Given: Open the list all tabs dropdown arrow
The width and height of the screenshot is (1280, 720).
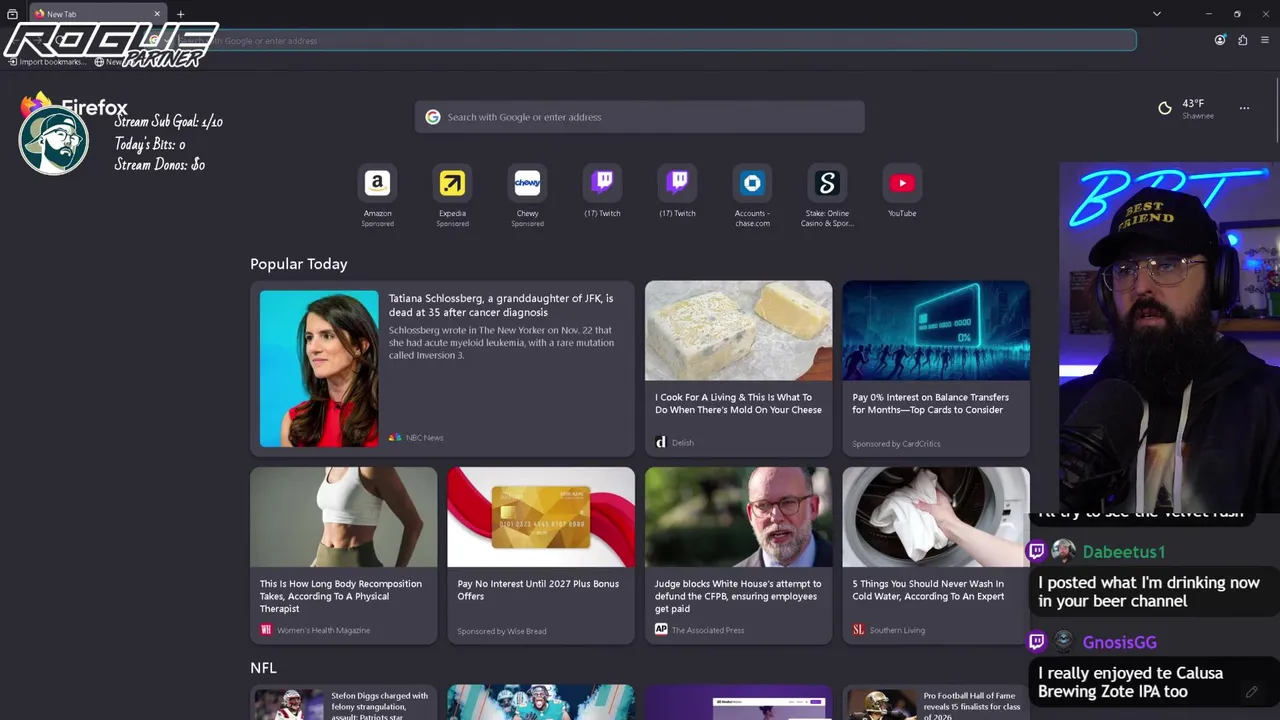Looking at the screenshot, I should pos(1156,14).
